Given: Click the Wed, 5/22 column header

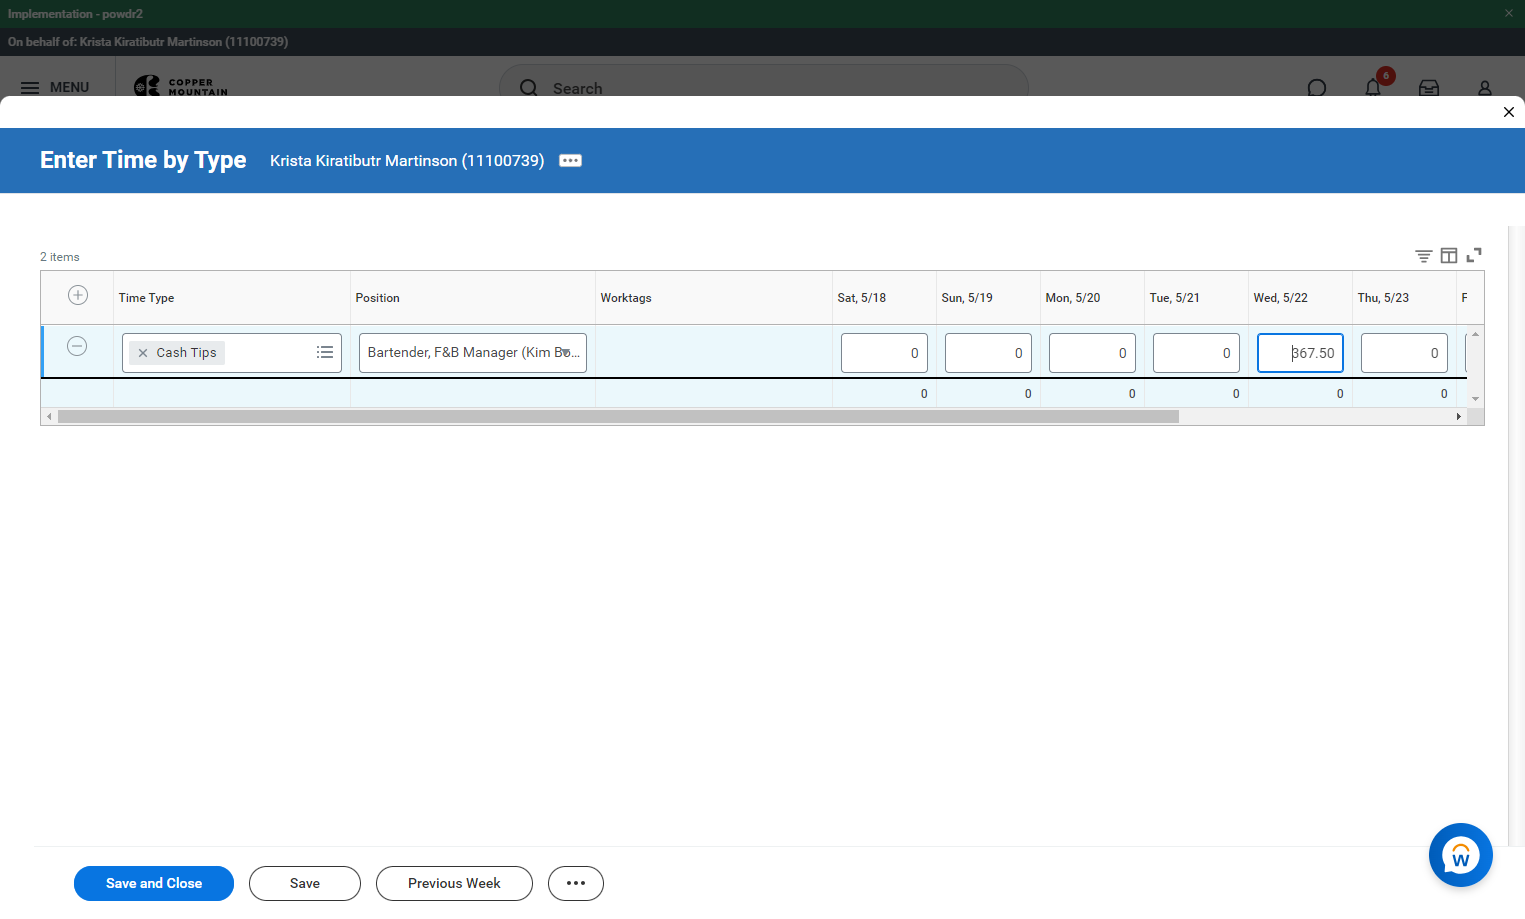Looking at the screenshot, I should (1301, 298).
